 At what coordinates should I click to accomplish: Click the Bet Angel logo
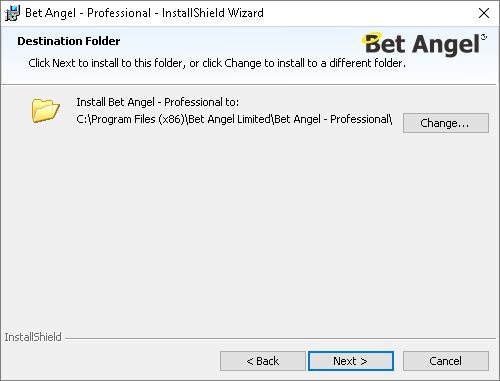pos(424,44)
